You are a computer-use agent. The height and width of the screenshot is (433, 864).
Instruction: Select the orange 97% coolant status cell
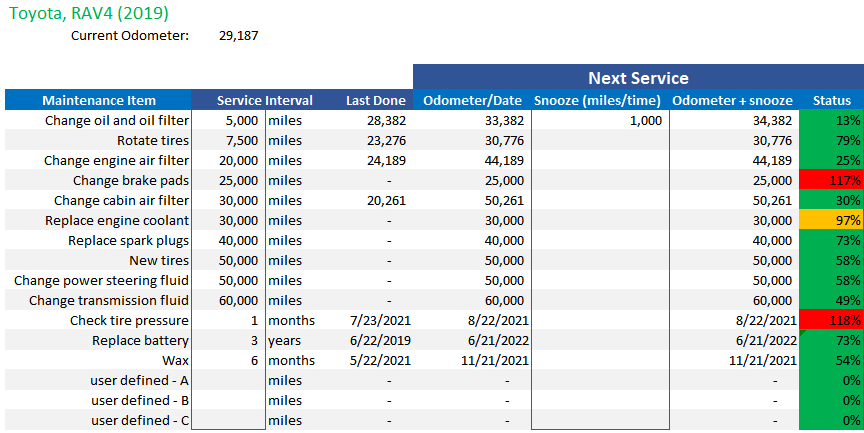(x=832, y=220)
